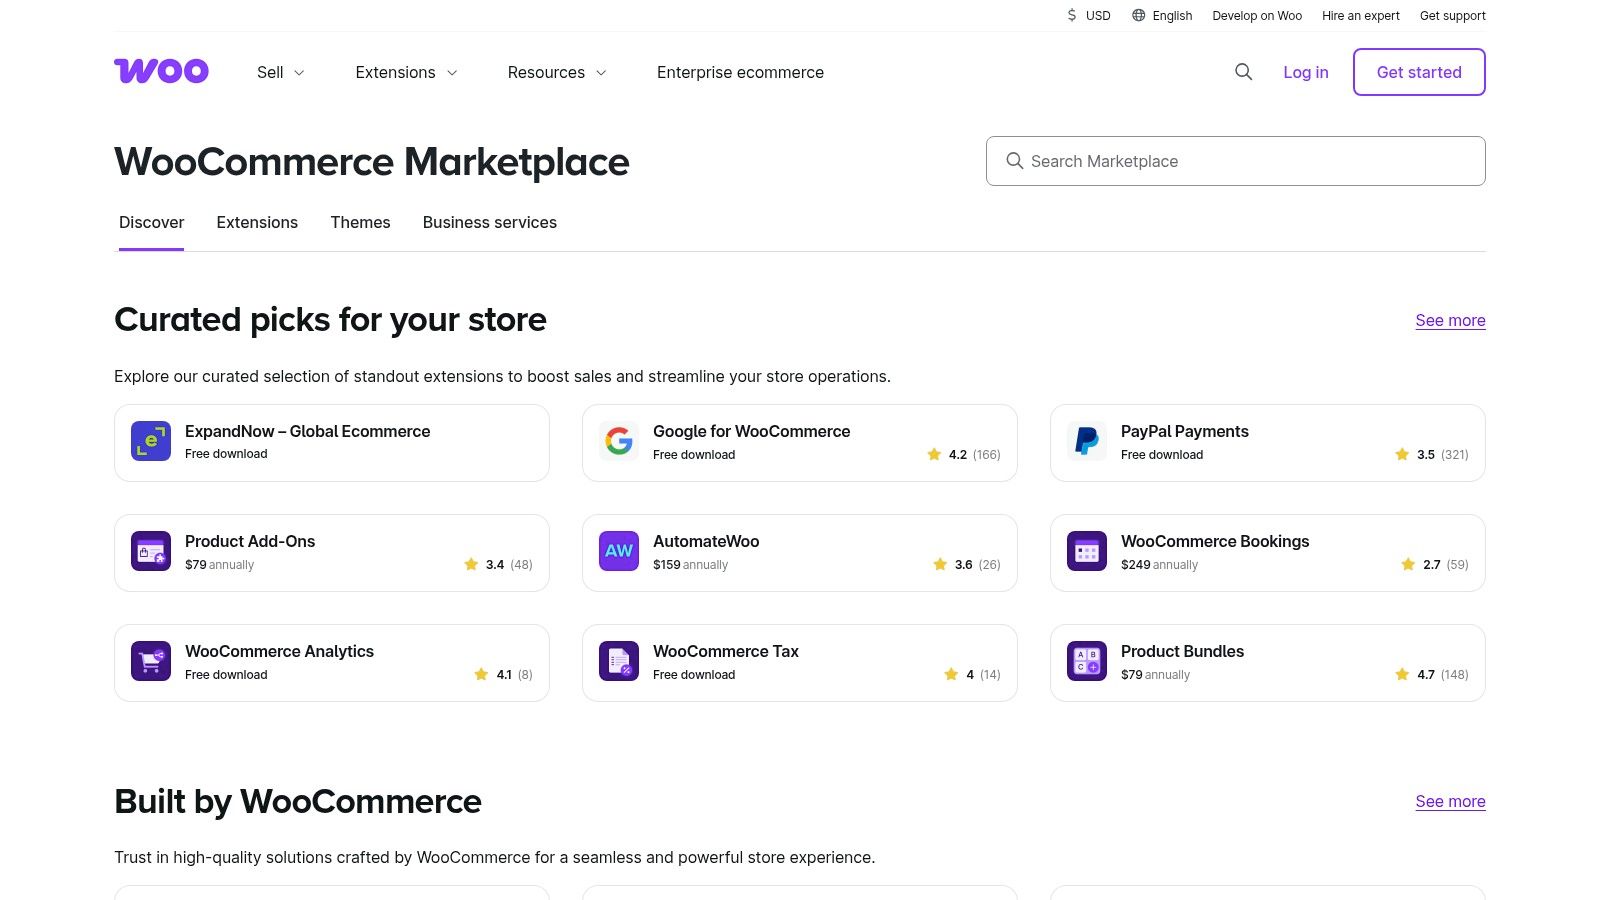Open the WooCommerce Tax title
The width and height of the screenshot is (1600, 900).
coord(726,651)
